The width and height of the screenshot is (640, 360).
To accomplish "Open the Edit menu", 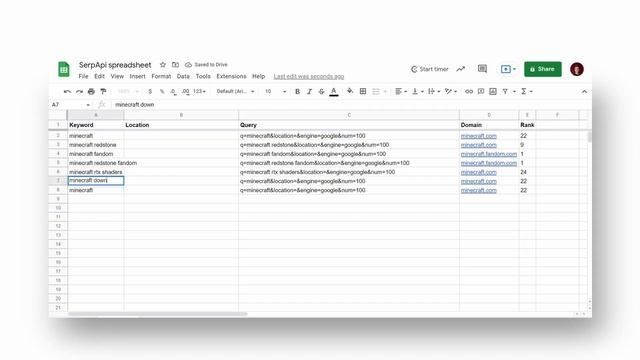I will click(99, 76).
